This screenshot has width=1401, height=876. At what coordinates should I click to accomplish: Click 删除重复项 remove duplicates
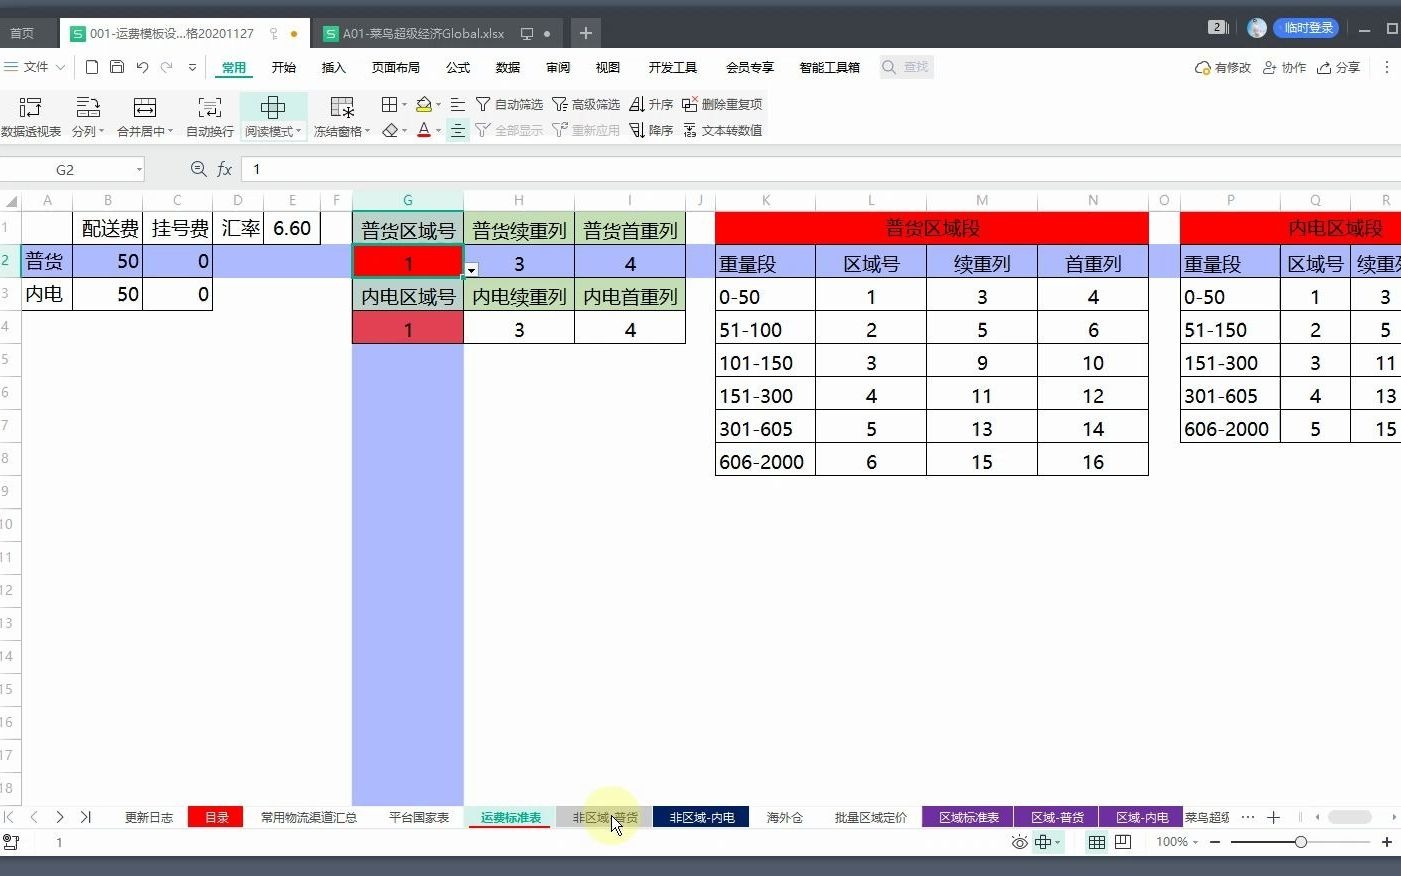pyautogui.click(x=722, y=104)
